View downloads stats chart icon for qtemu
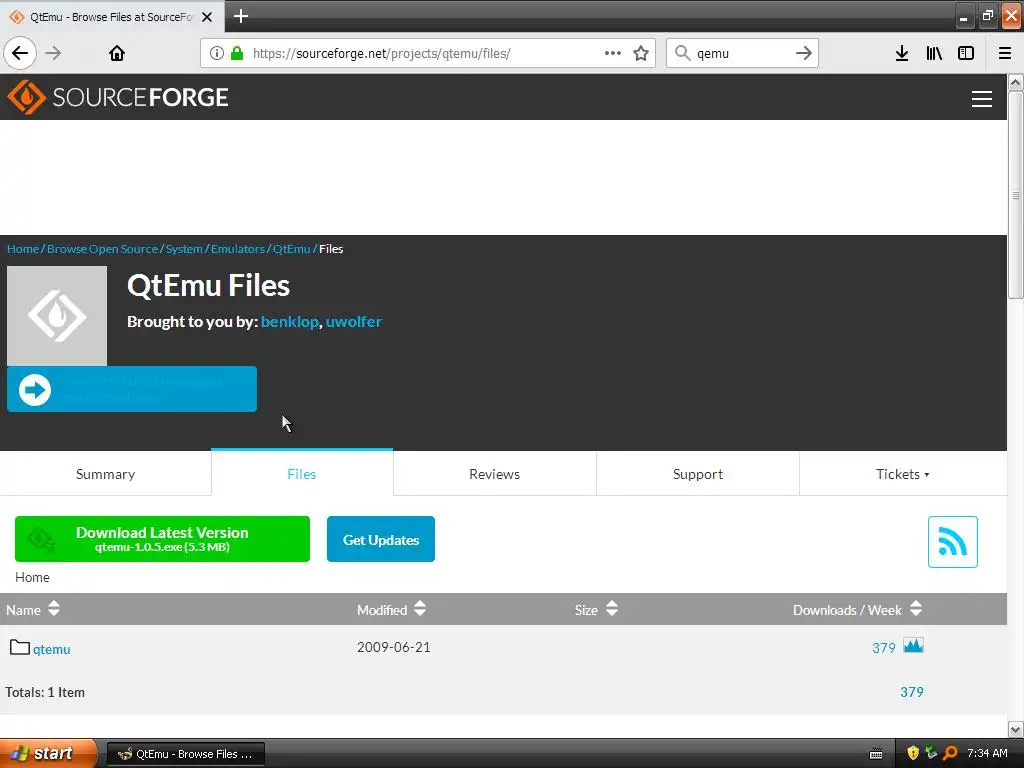Image resolution: width=1024 pixels, height=768 pixels. coord(913,646)
